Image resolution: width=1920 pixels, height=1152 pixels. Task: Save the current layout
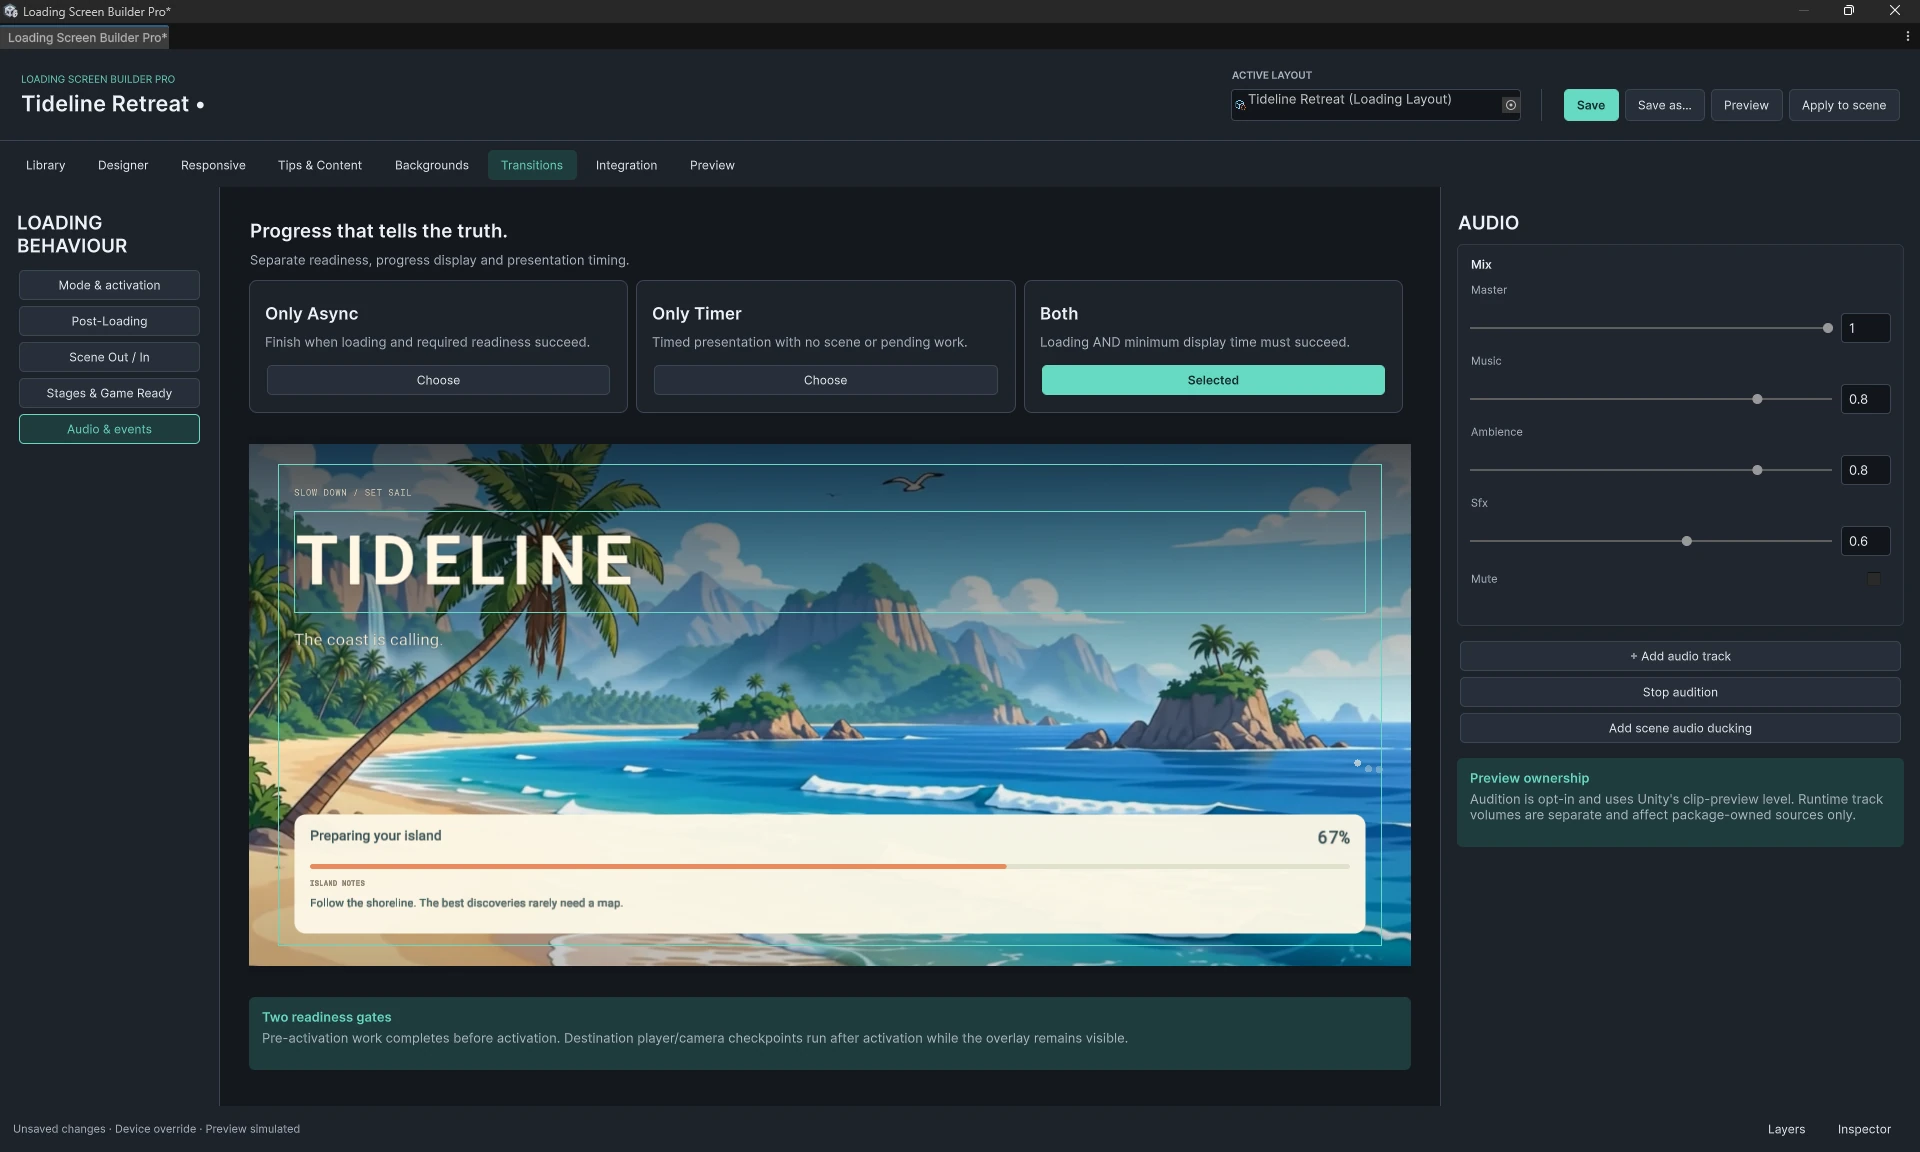1591,105
